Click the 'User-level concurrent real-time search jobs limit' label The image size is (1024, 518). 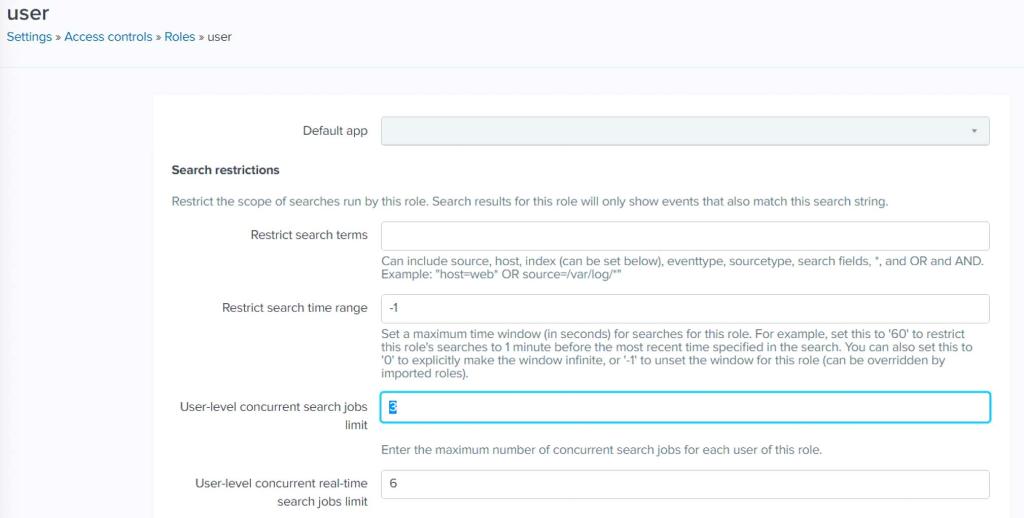coord(281,492)
